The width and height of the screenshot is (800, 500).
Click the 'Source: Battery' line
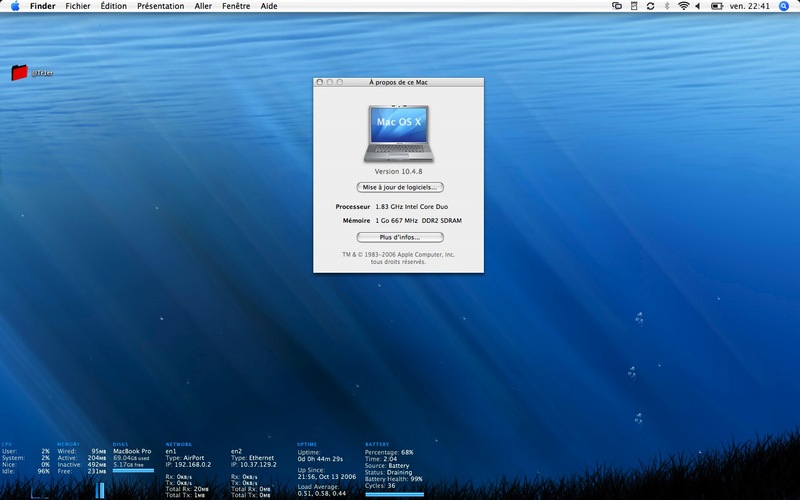387,465
